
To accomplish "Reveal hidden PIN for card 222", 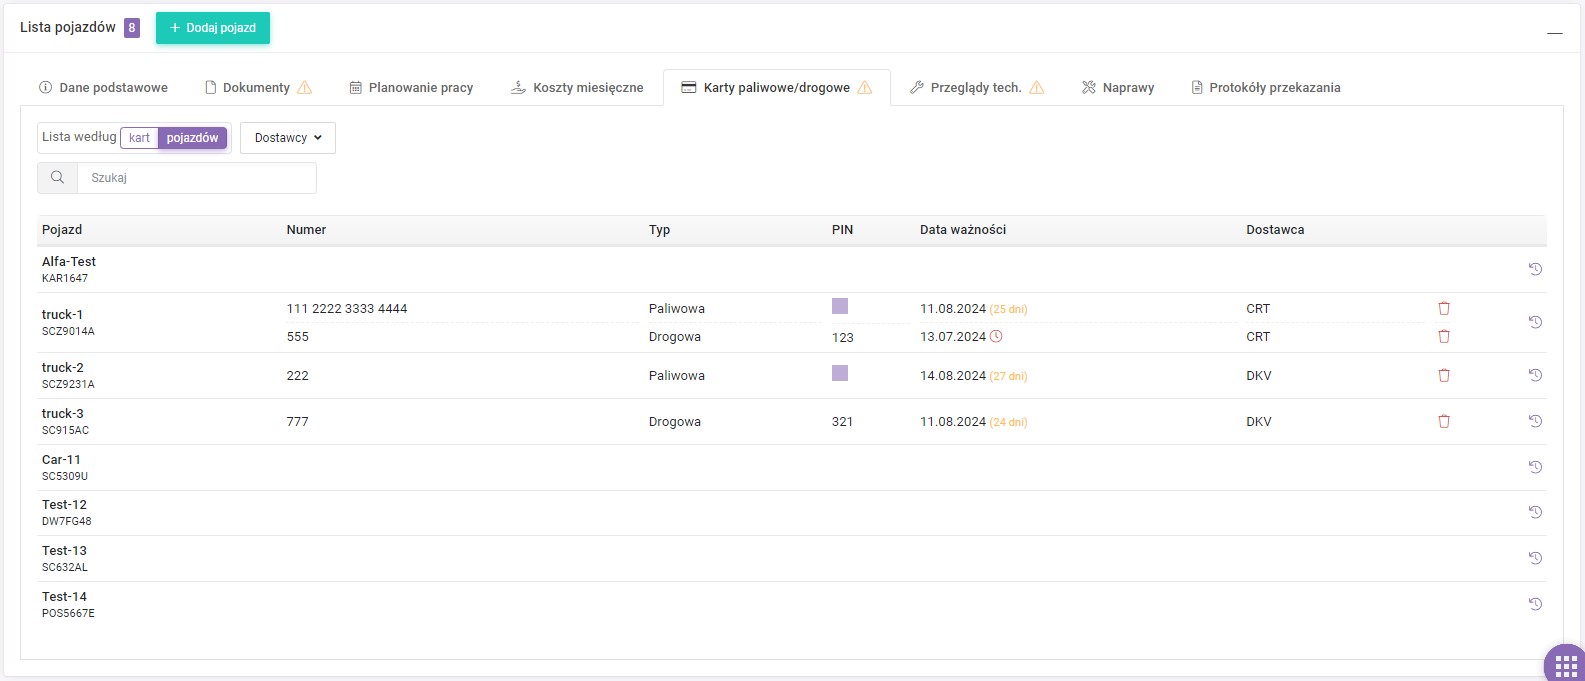I will pos(840,373).
